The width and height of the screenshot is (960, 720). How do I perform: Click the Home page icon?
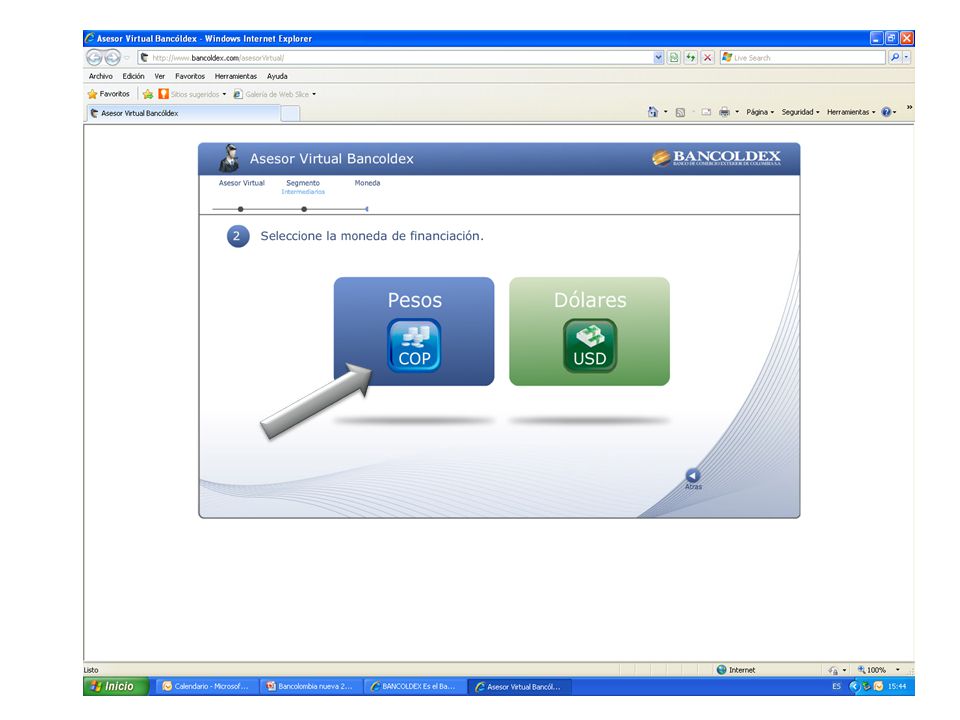point(653,112)
